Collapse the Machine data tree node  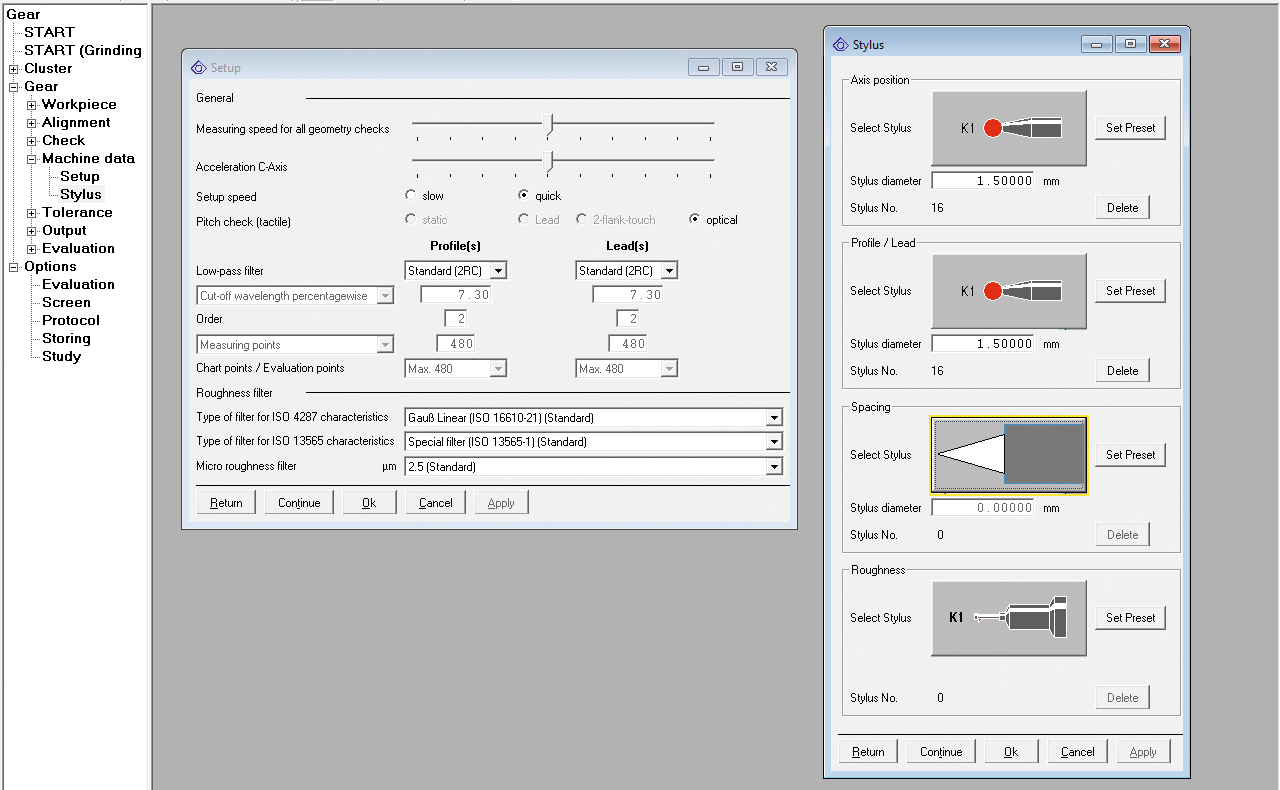[x=32, y=159]
